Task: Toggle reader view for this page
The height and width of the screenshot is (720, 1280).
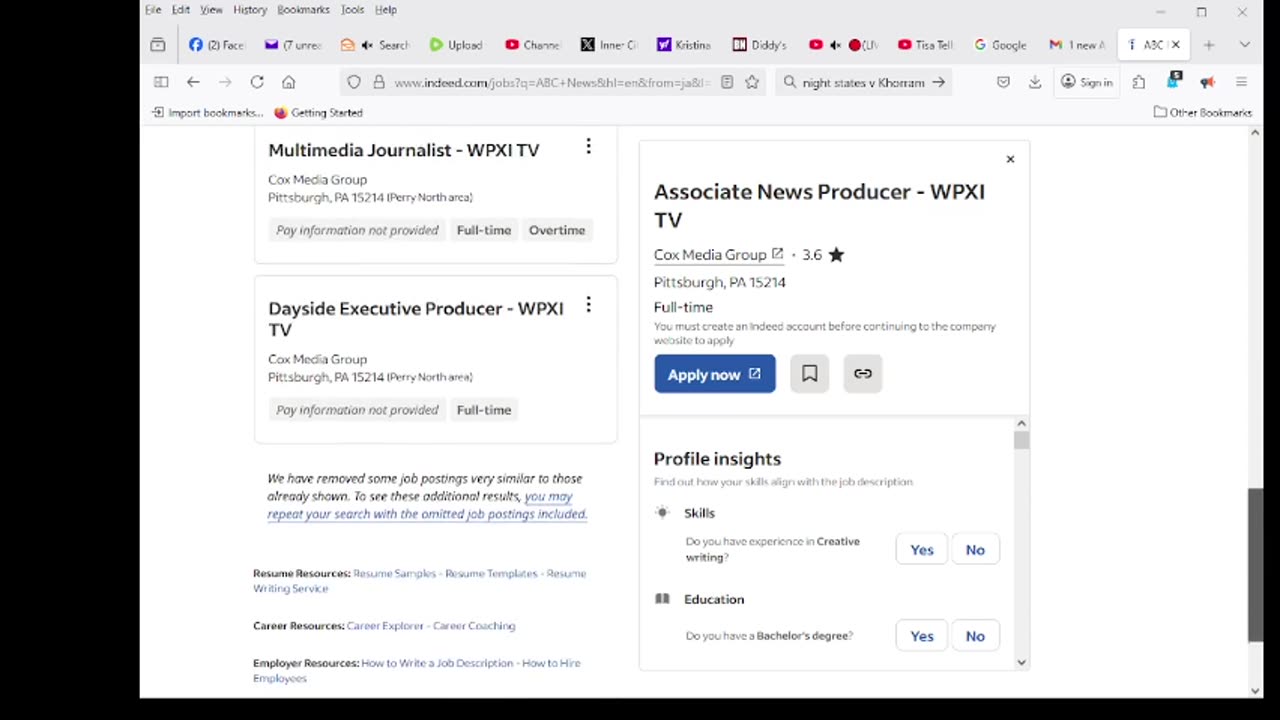Action: [x=727, y=82]
